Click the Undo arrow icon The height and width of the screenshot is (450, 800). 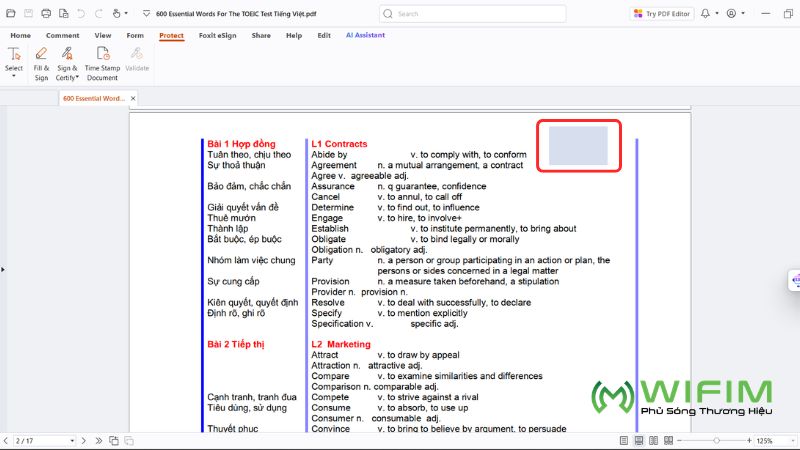click(x=81, y=14)
